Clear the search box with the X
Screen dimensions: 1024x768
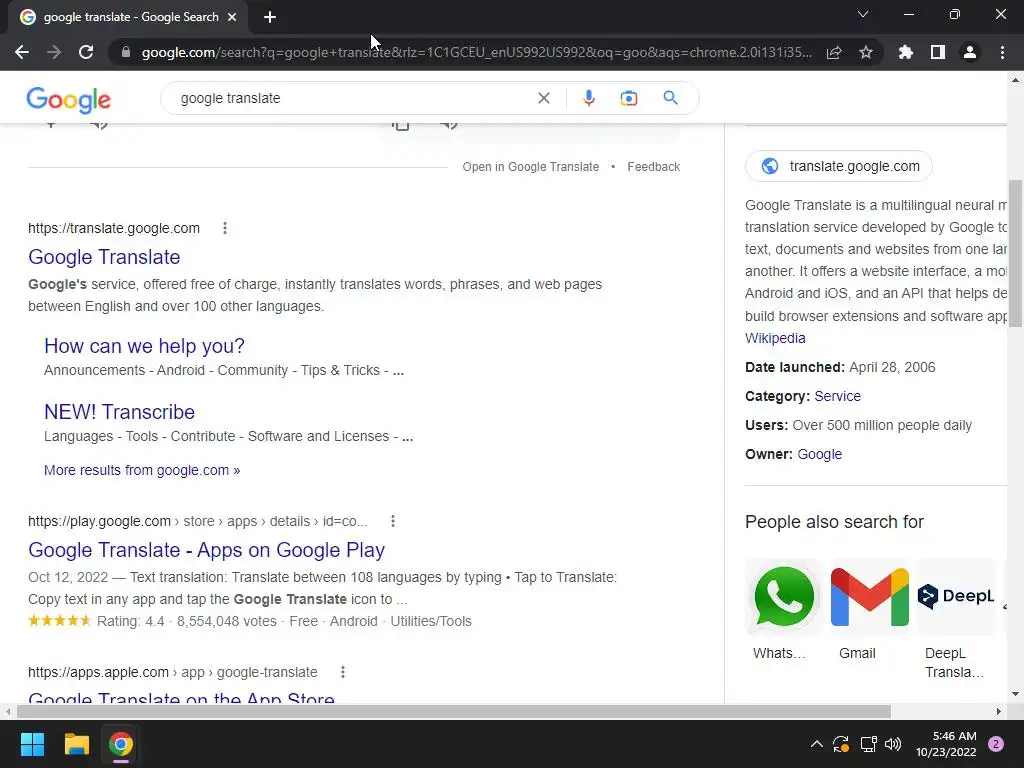[x=543, y=98]
